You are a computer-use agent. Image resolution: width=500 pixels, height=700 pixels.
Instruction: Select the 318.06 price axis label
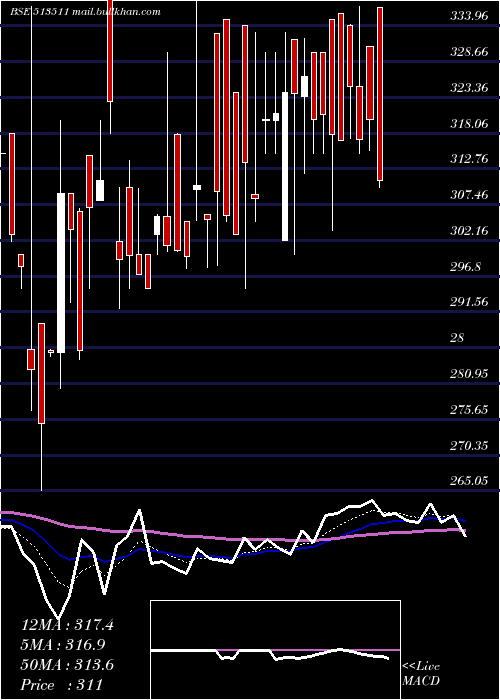470,124
